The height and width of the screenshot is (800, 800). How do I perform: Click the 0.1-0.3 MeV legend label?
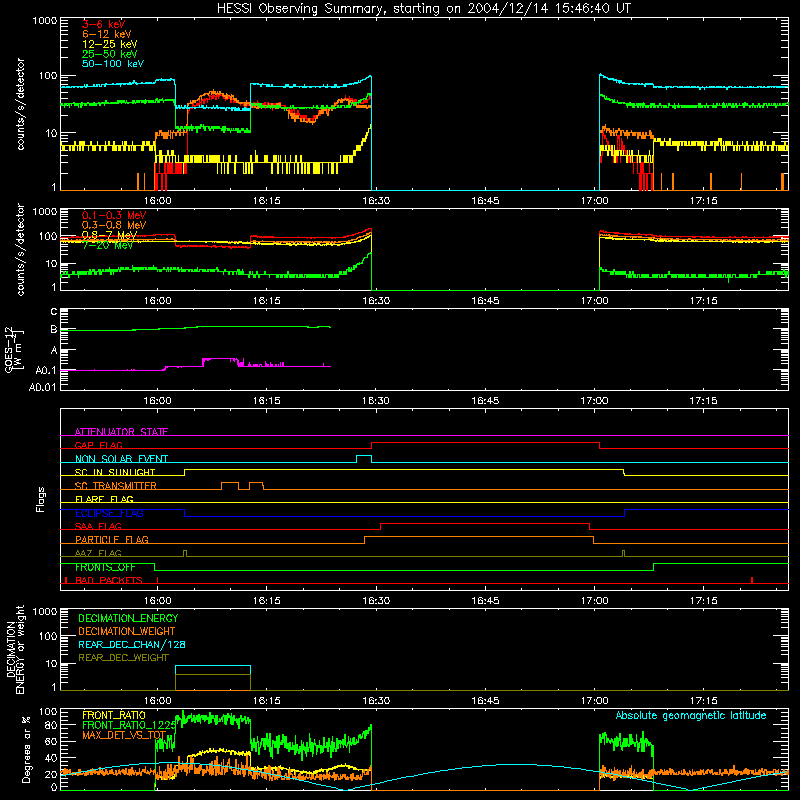(114, 215)
